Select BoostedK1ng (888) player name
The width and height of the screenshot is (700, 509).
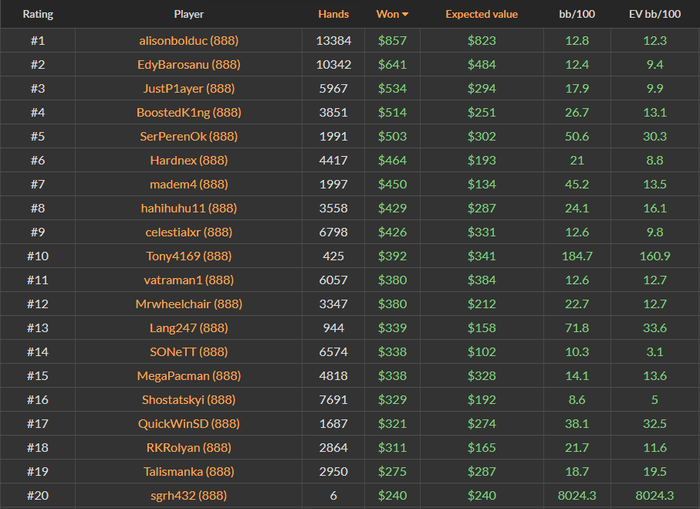coord(188,112)
